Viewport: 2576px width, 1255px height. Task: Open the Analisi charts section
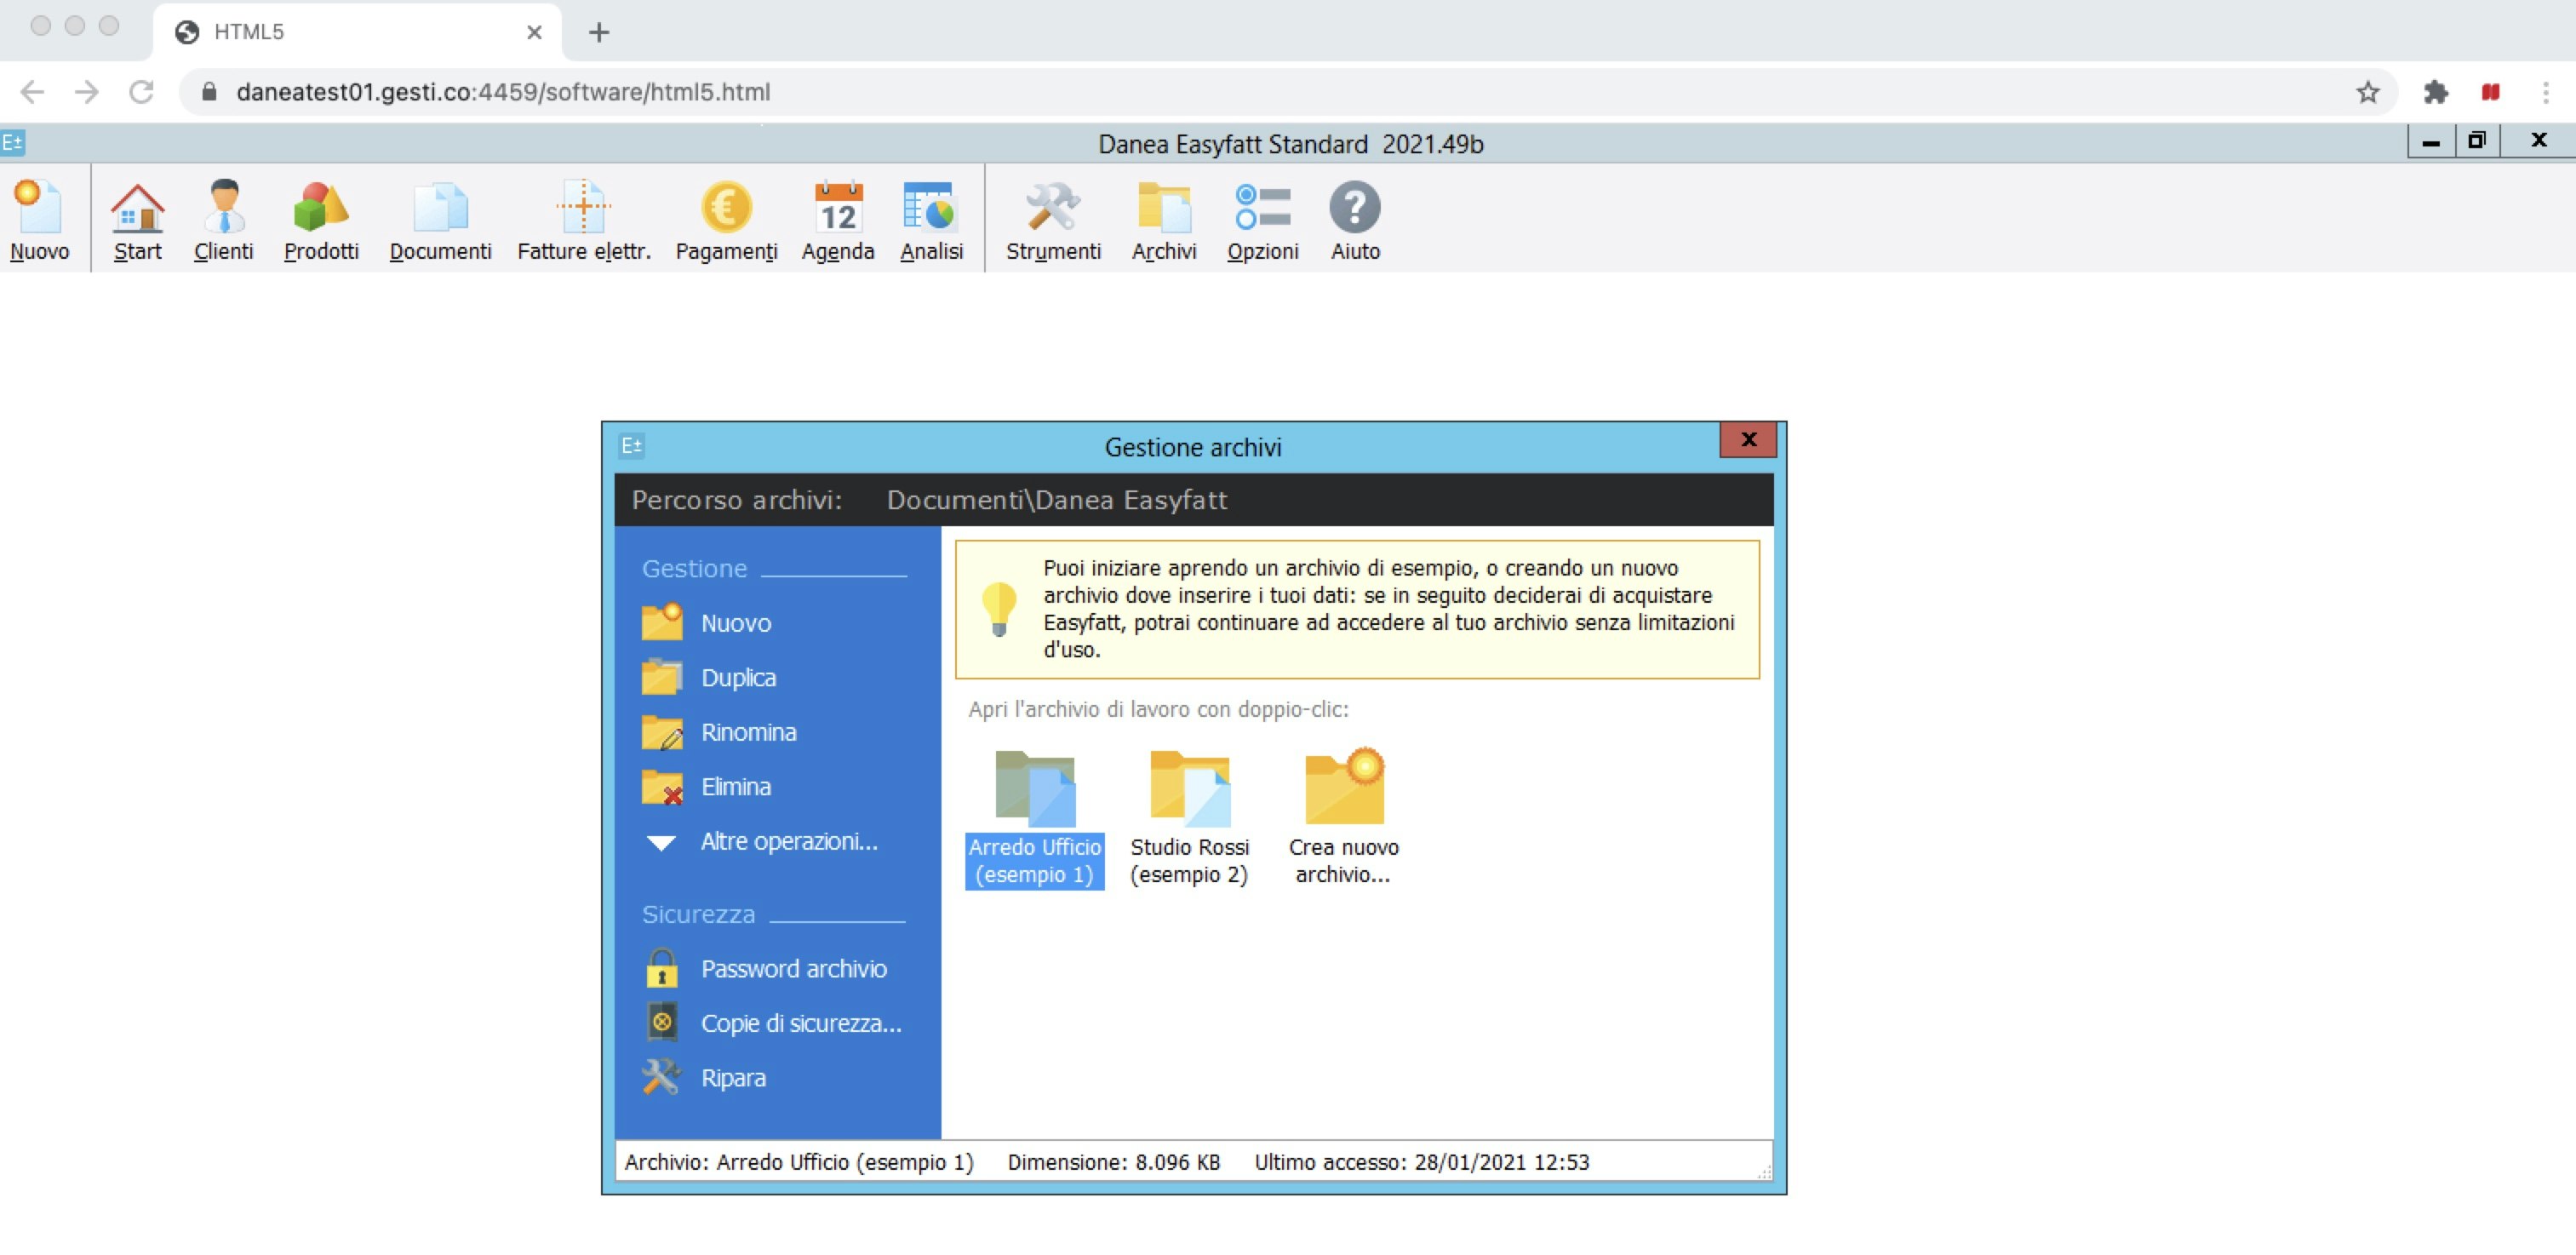(931, 218)
